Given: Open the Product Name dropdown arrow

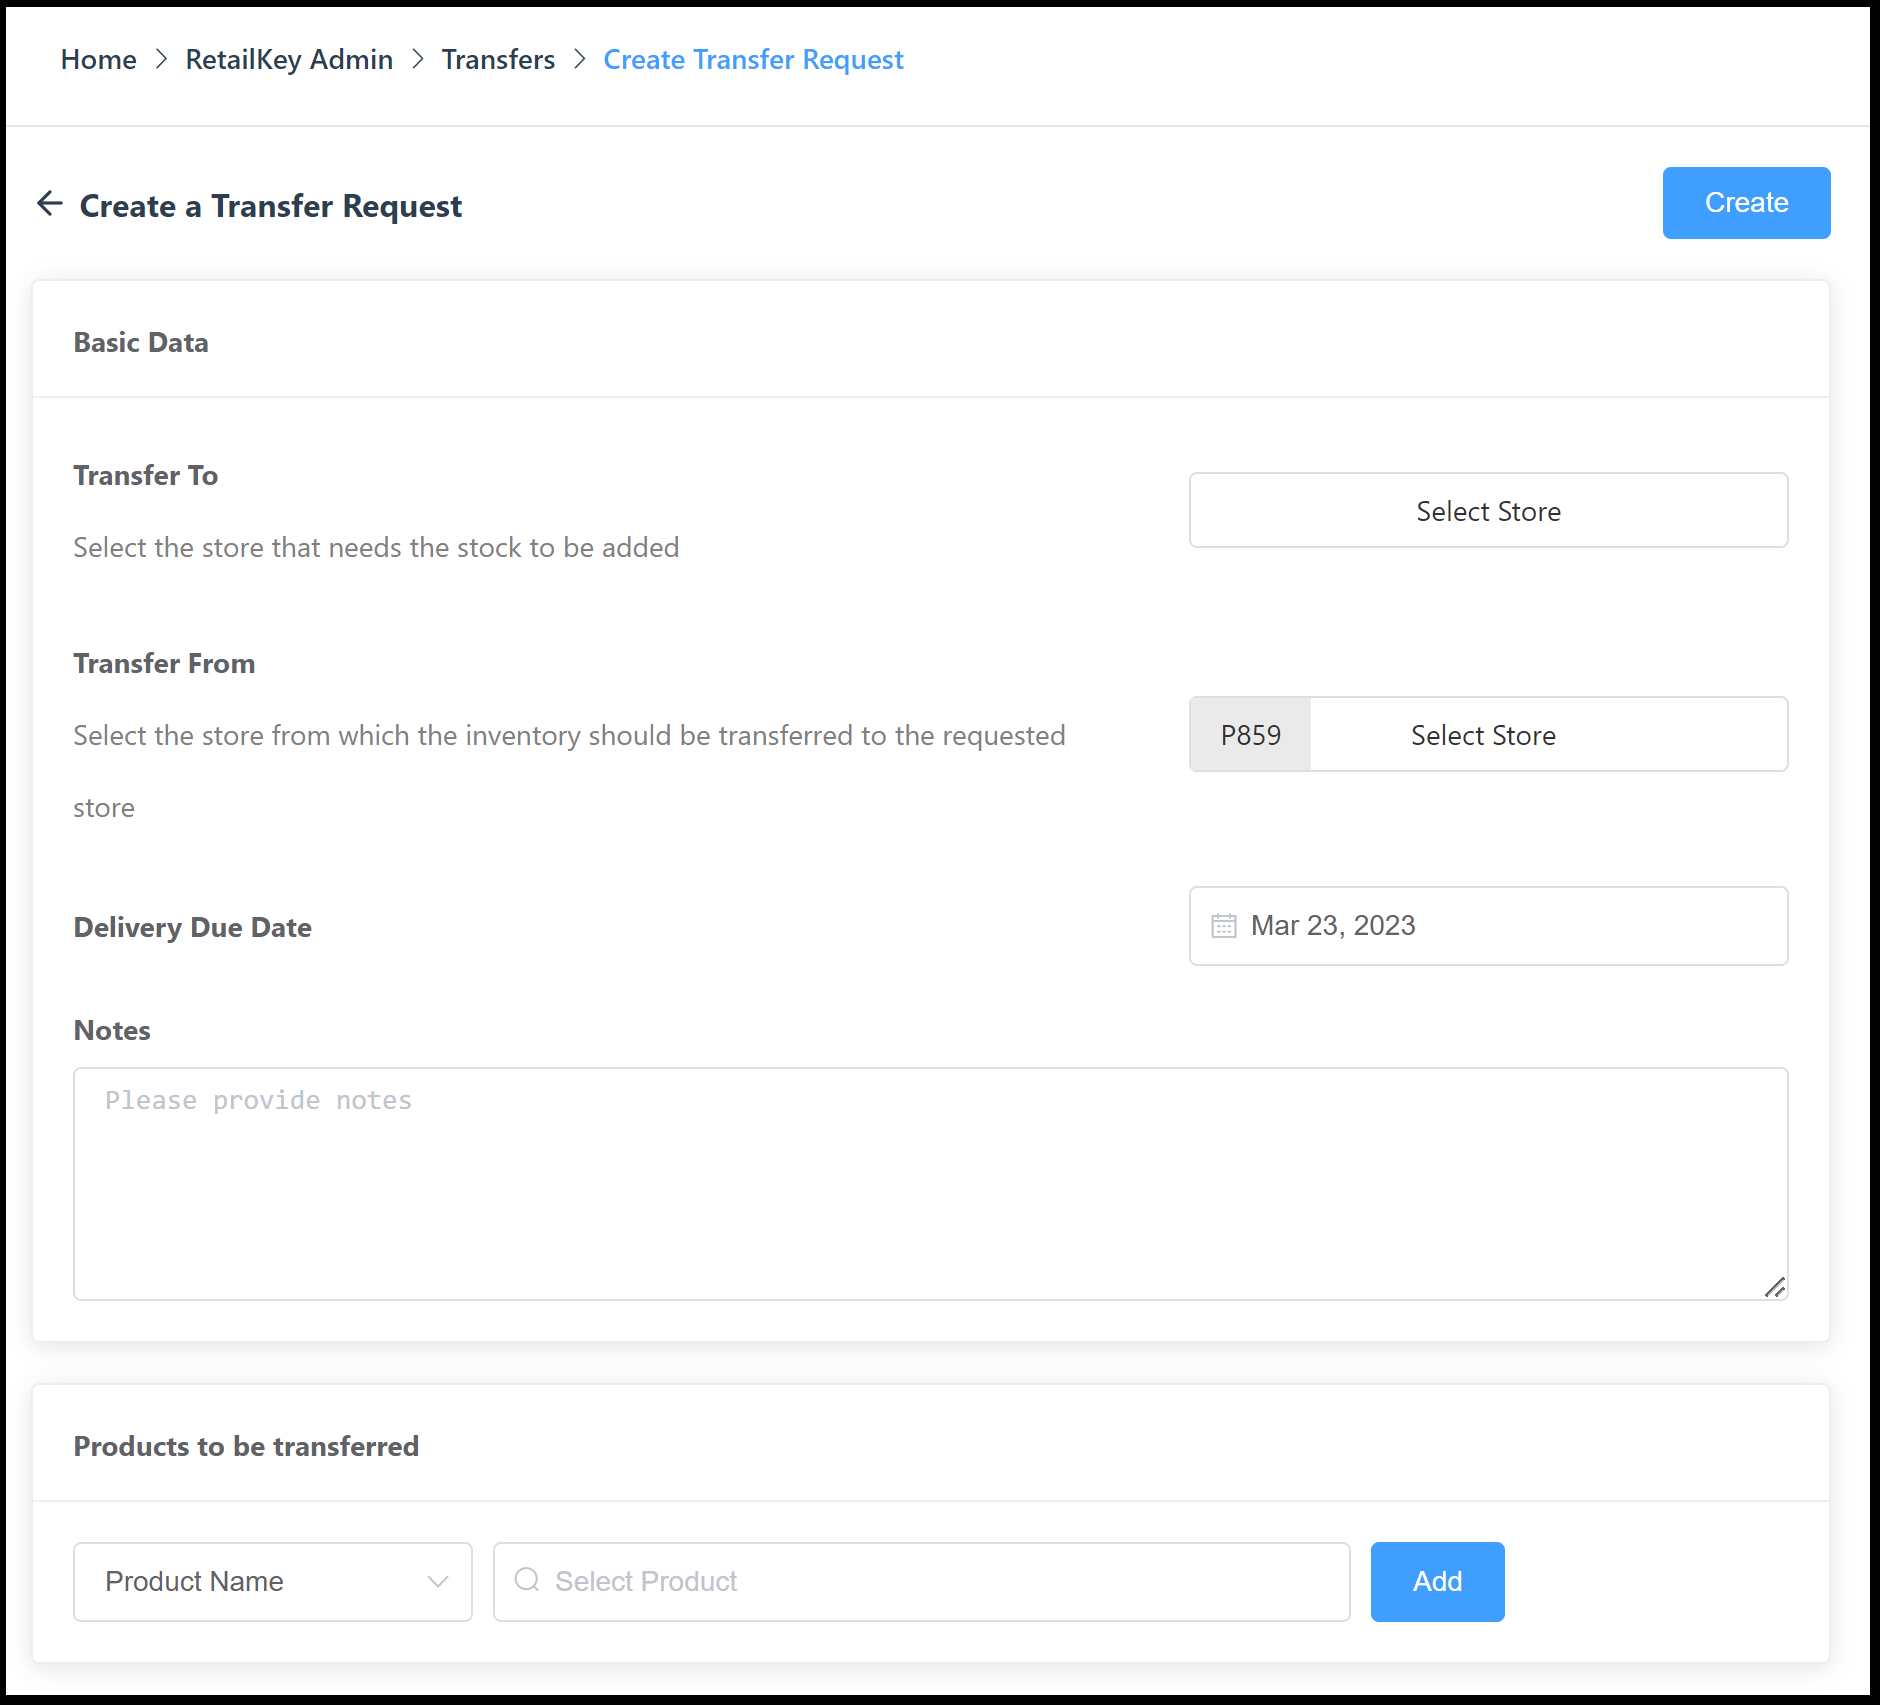Looking at the screenshot, I should [x=437, y=1581].
